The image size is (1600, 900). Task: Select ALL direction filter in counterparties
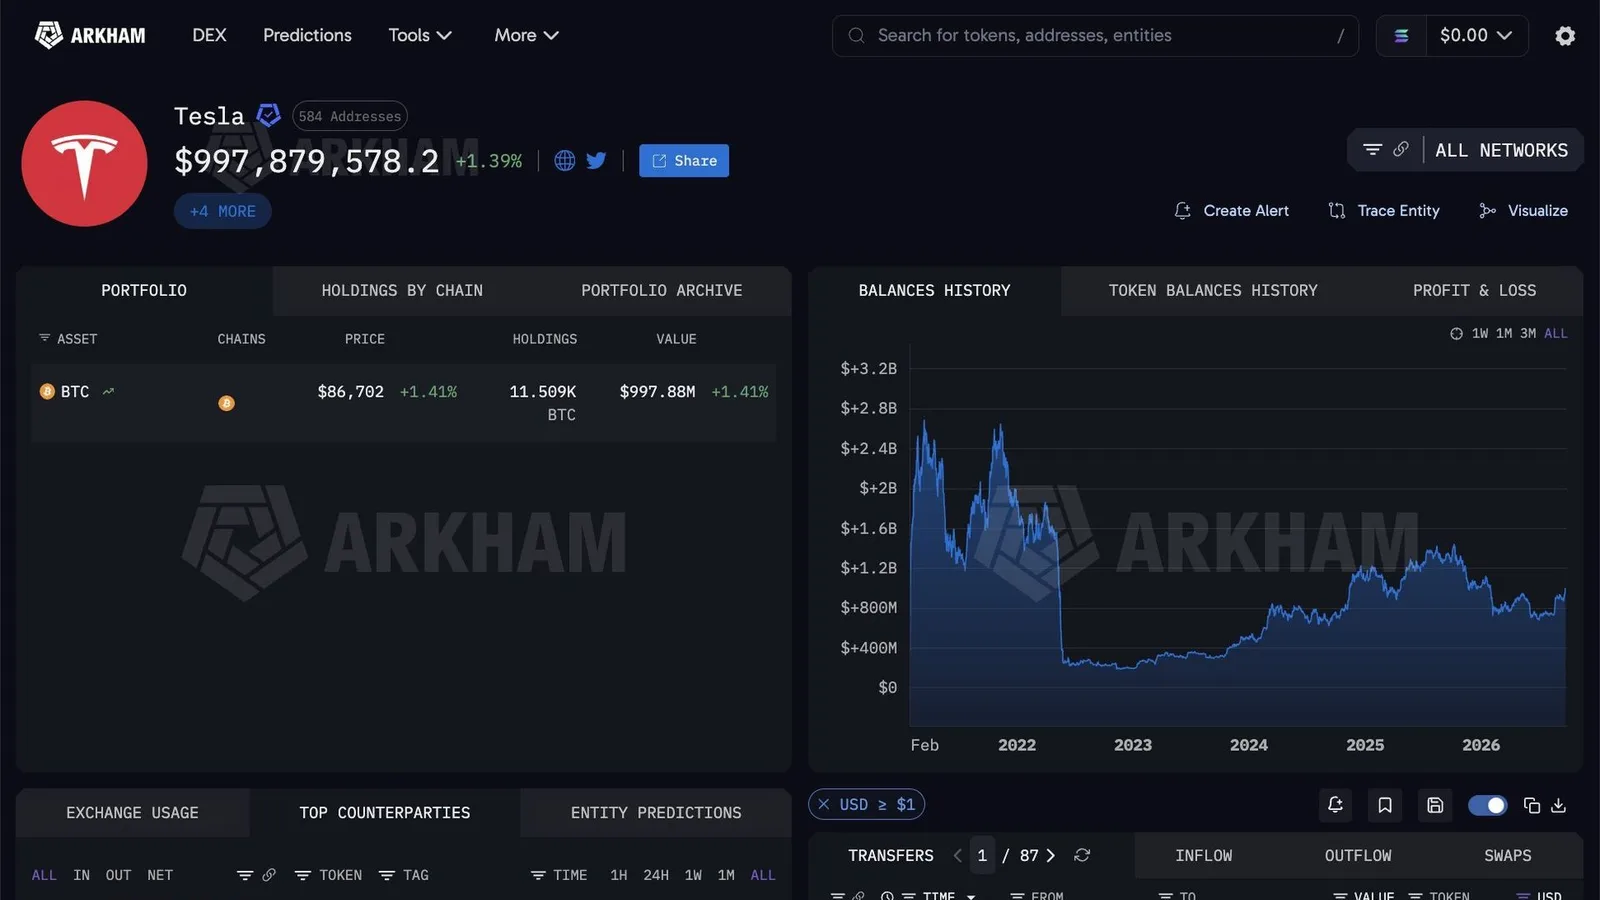pos(44,876)
